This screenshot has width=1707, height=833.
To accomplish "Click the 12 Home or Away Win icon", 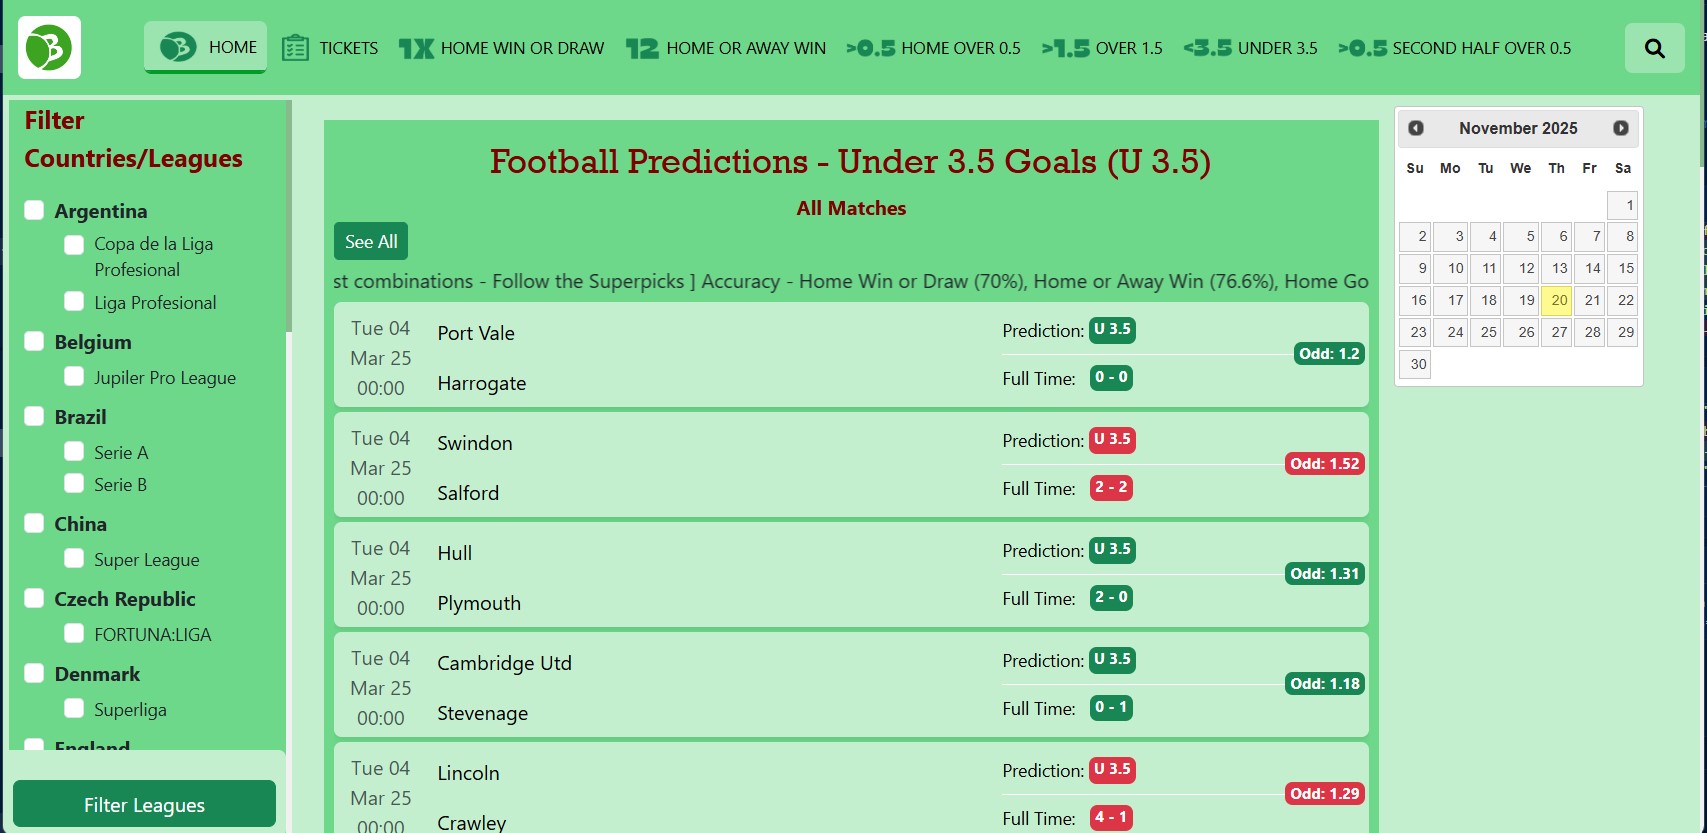I will (x=642, y=48).
